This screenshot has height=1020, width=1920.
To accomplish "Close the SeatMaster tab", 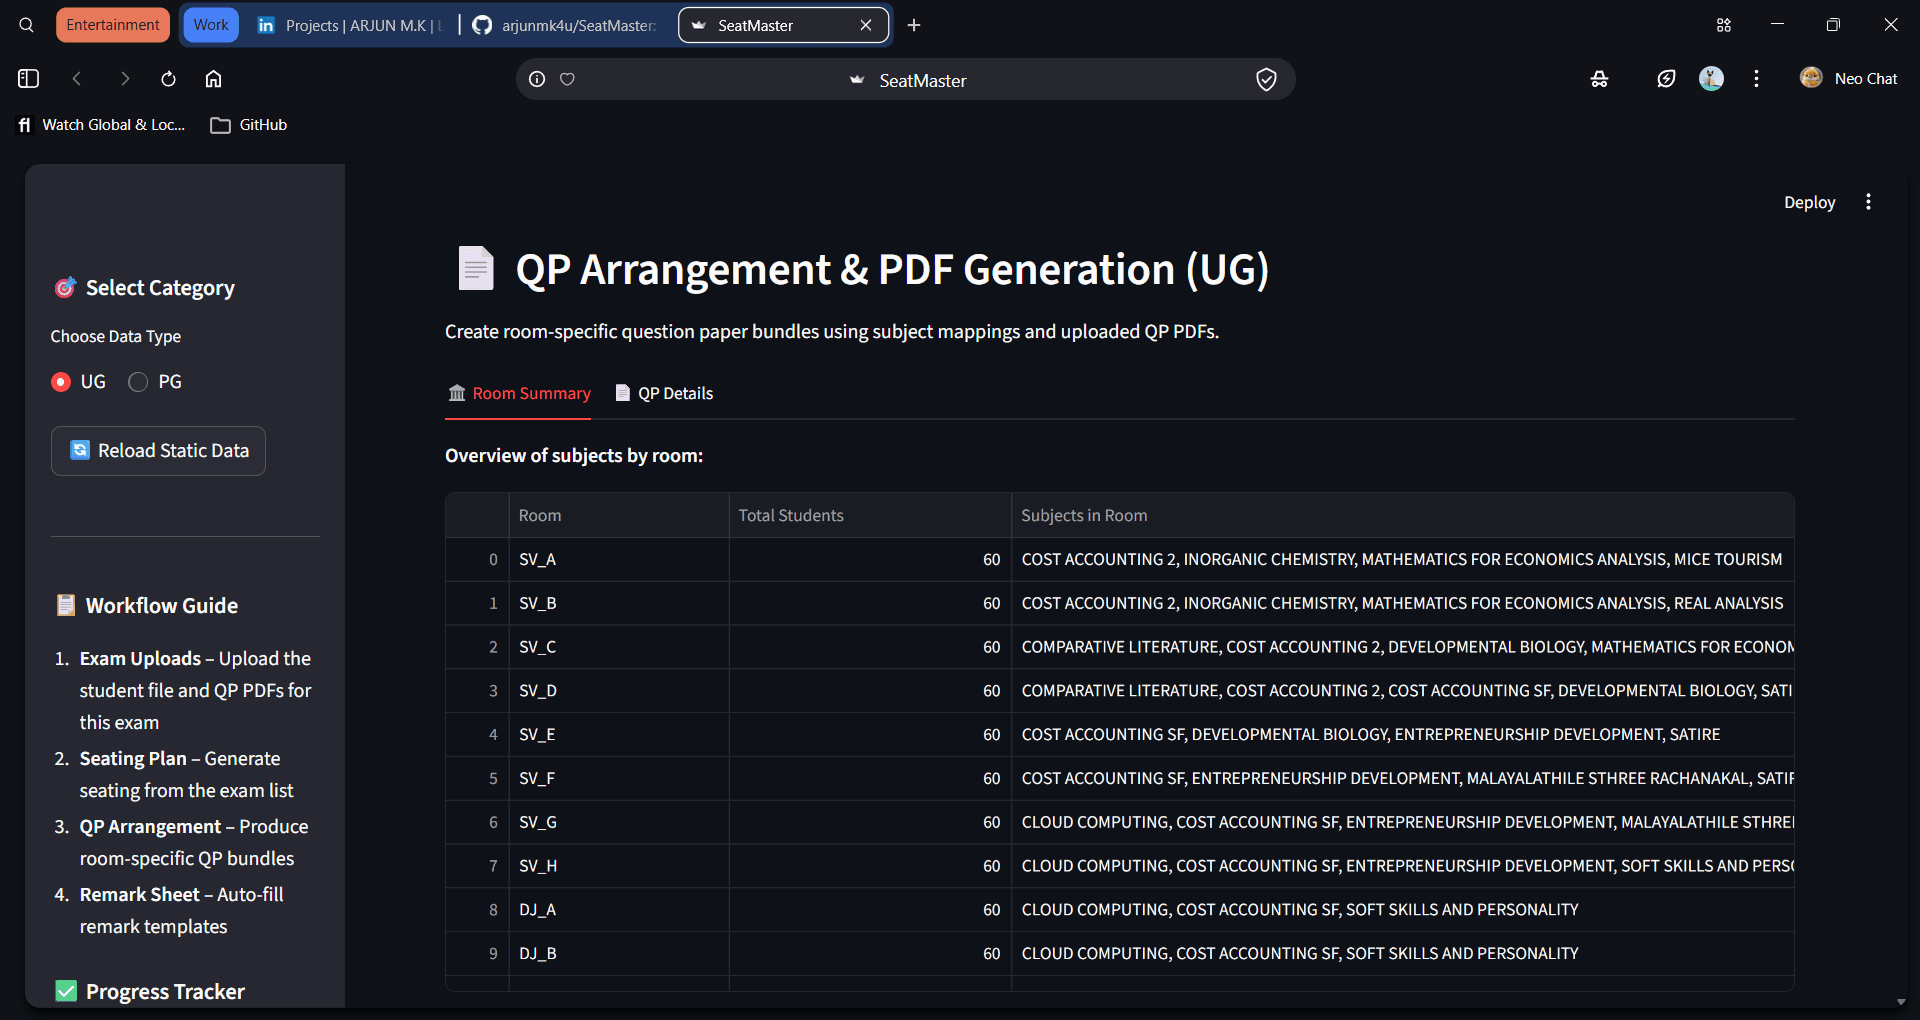I will (x=866, y=25).
